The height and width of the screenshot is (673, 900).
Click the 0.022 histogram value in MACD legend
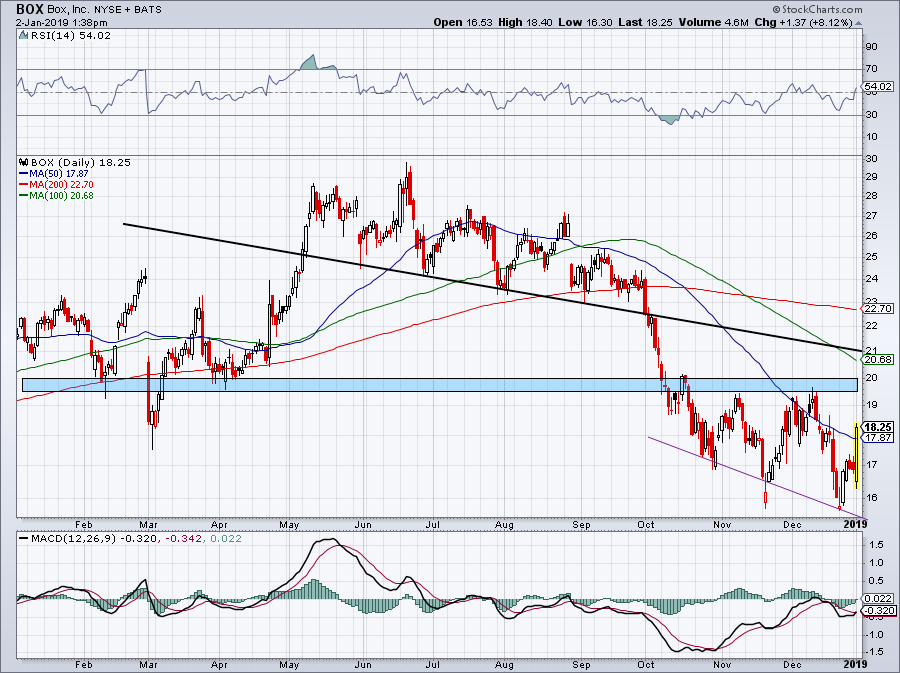226,539
